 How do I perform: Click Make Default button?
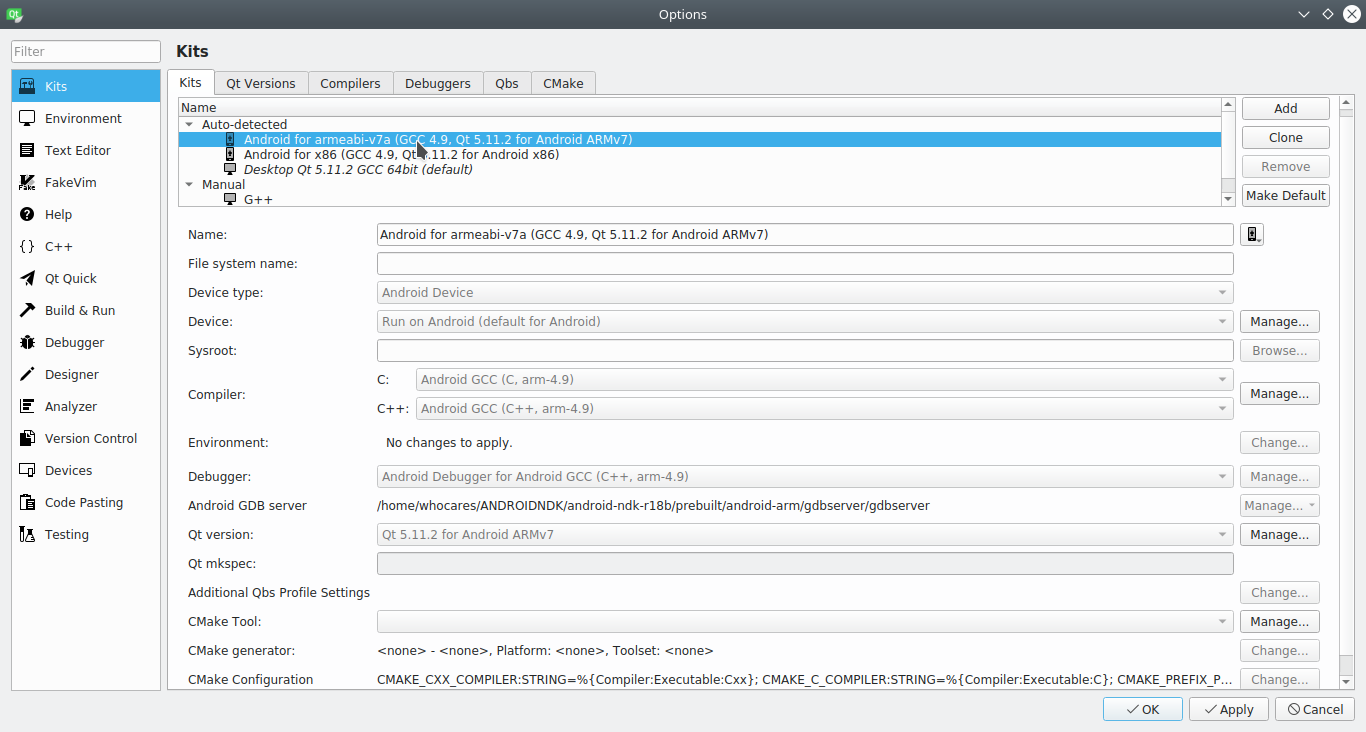tap(1286, 196)
